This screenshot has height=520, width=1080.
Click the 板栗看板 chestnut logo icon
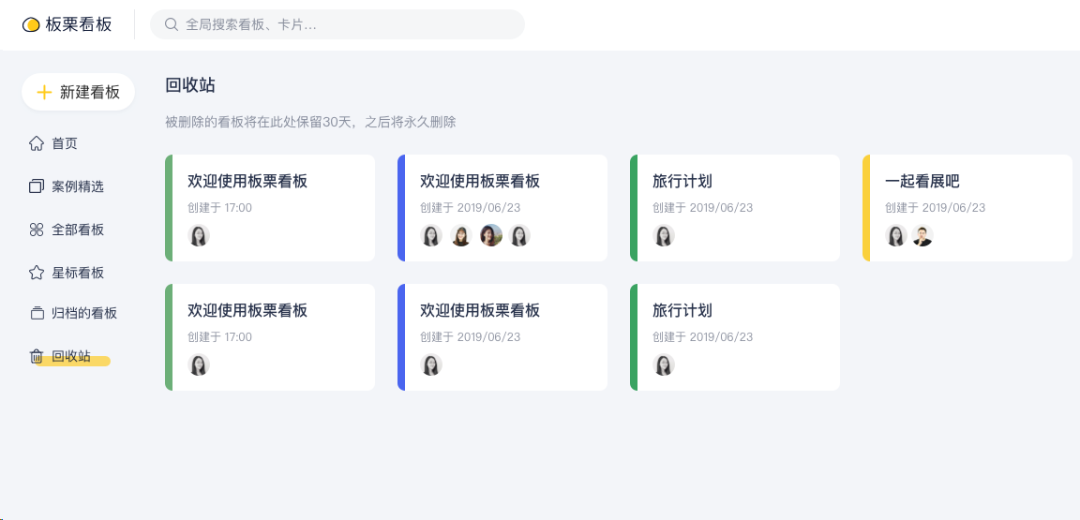pyautogui.click(x=31, y=25)
